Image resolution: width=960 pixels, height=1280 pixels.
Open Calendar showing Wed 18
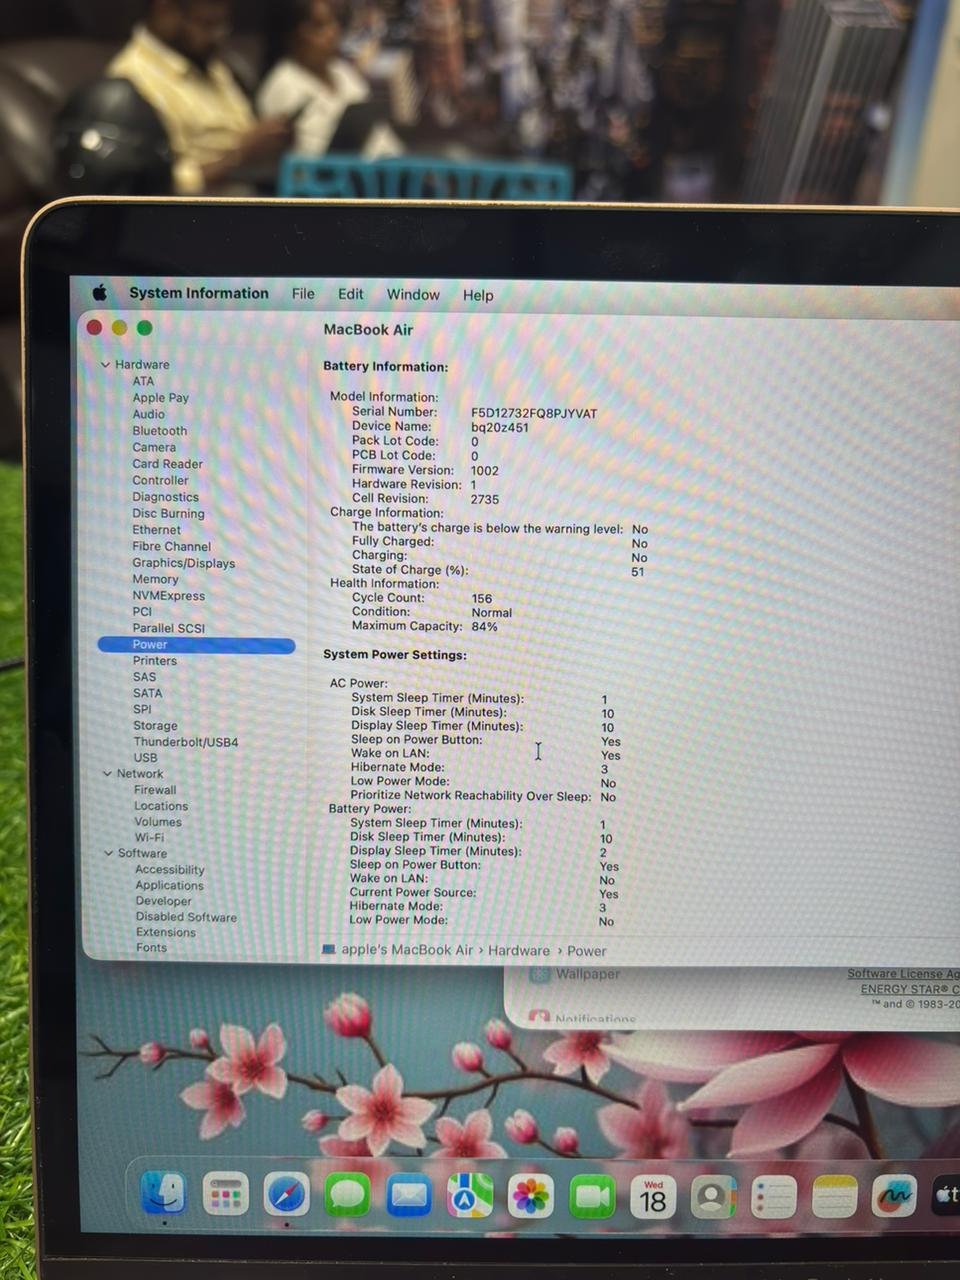pos(653,1197)
